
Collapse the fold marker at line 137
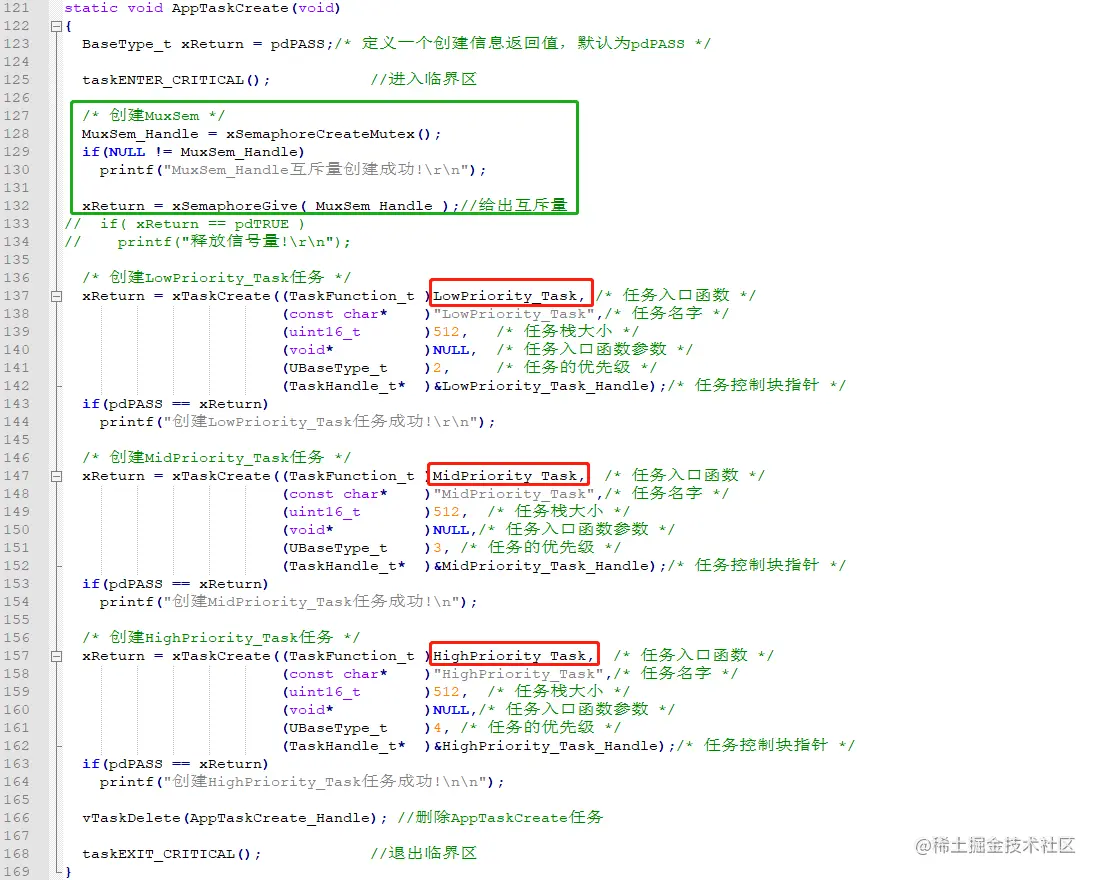click(x=56, y=296)
